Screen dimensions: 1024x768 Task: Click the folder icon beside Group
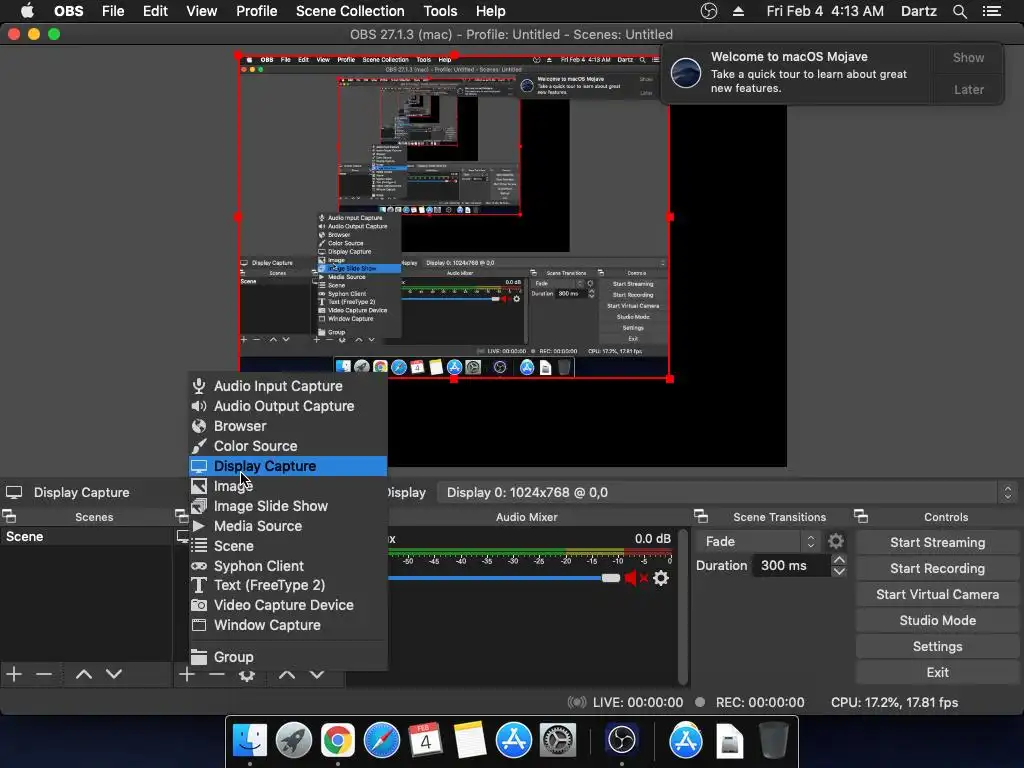pos(199,657)
